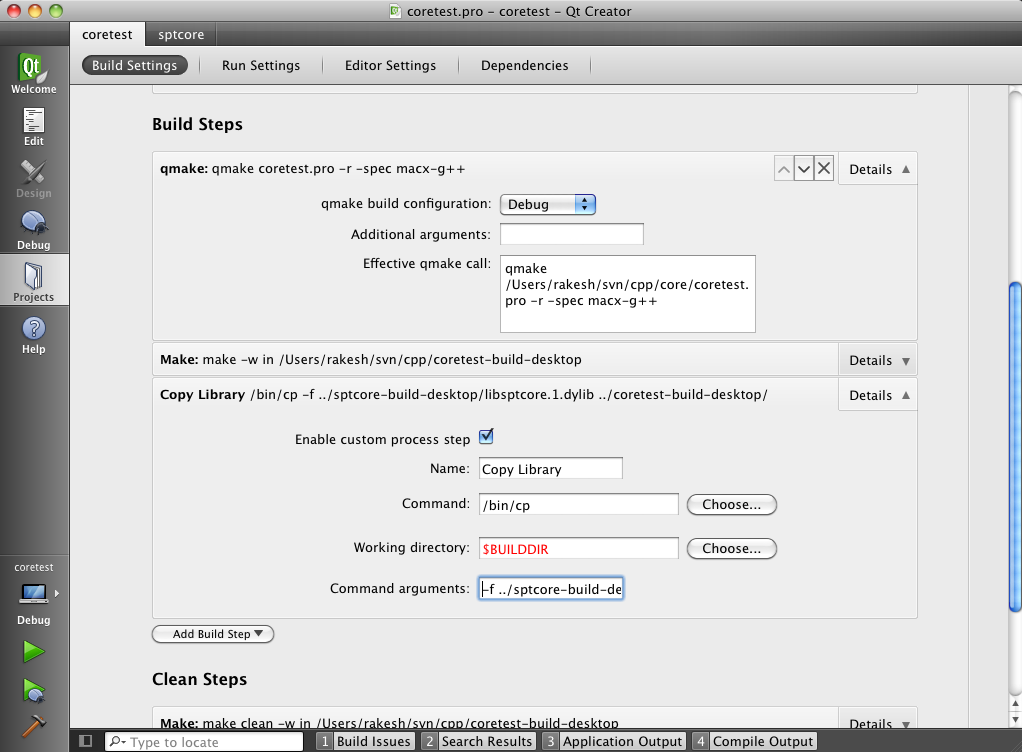Open the Editor Settings tab

pos(390,65)
